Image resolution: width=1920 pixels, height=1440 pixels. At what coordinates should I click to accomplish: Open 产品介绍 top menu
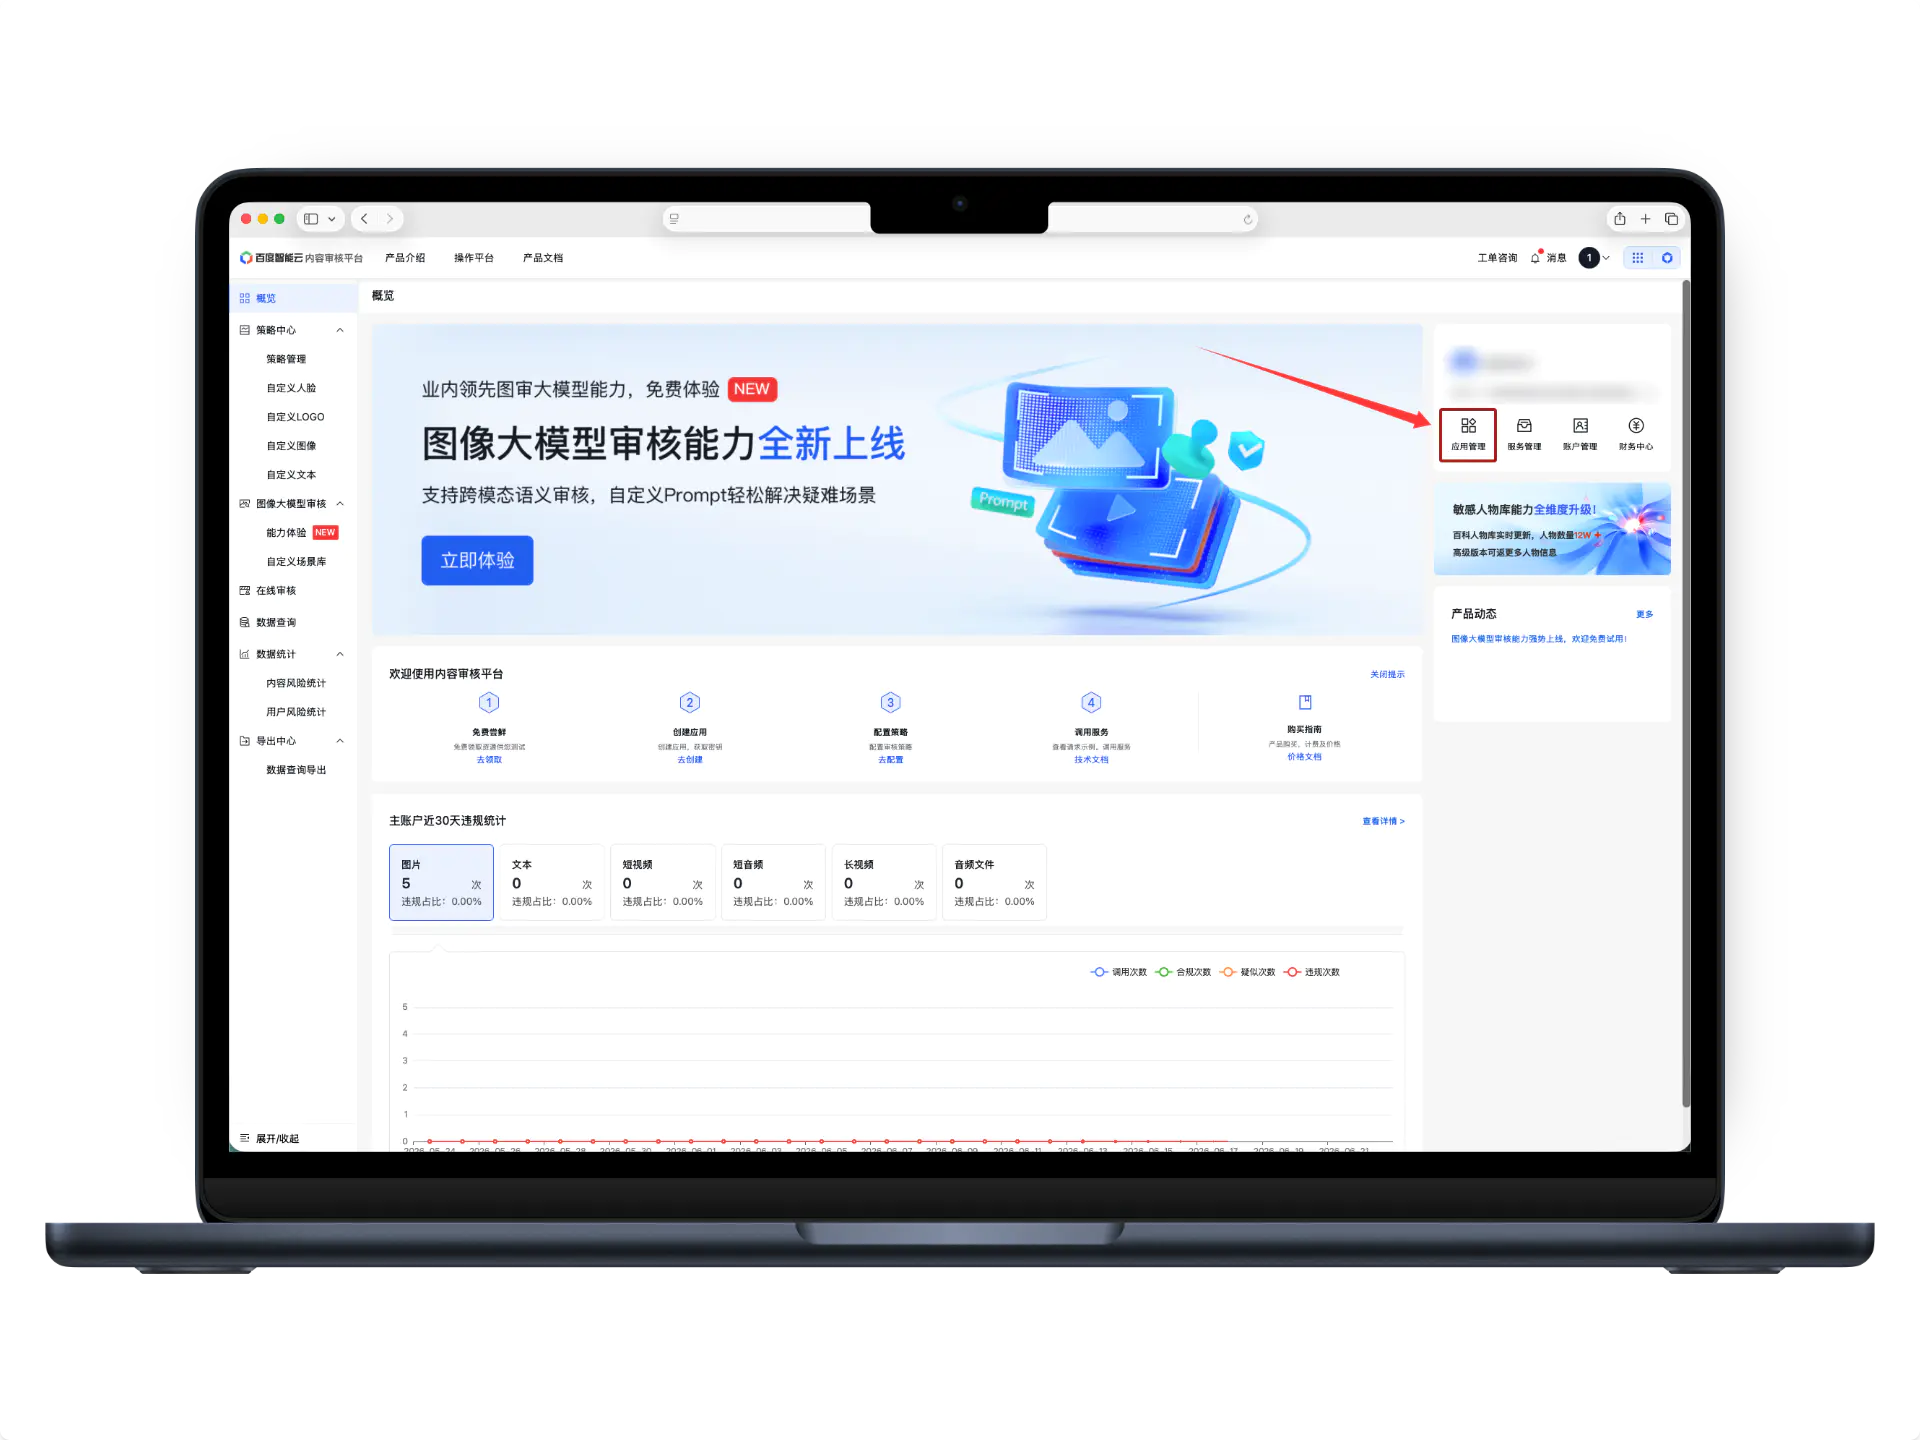(x=405, y=258)
